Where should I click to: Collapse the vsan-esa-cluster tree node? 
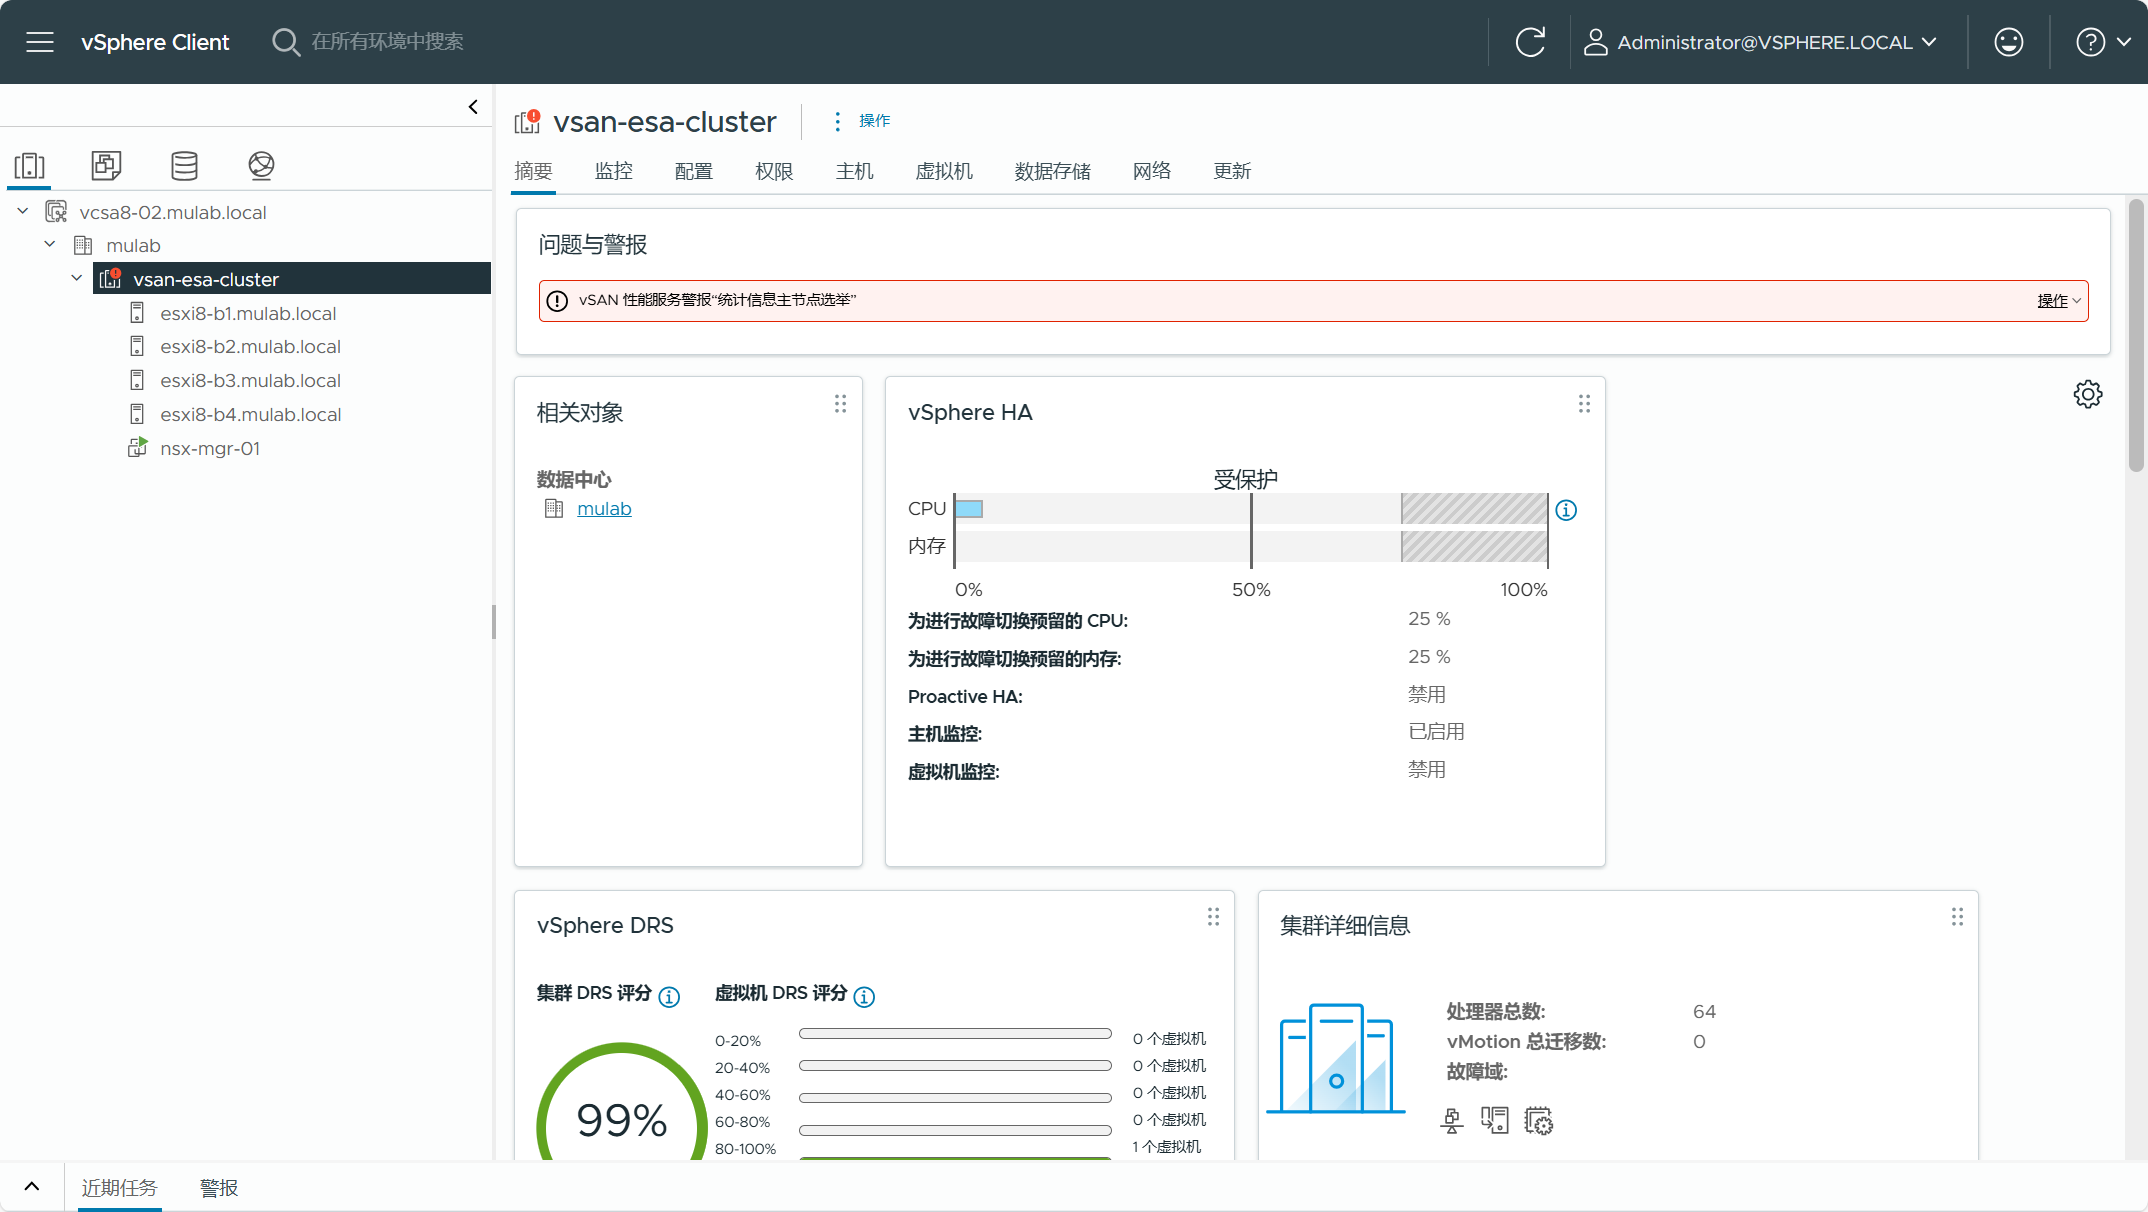point(77,279)
